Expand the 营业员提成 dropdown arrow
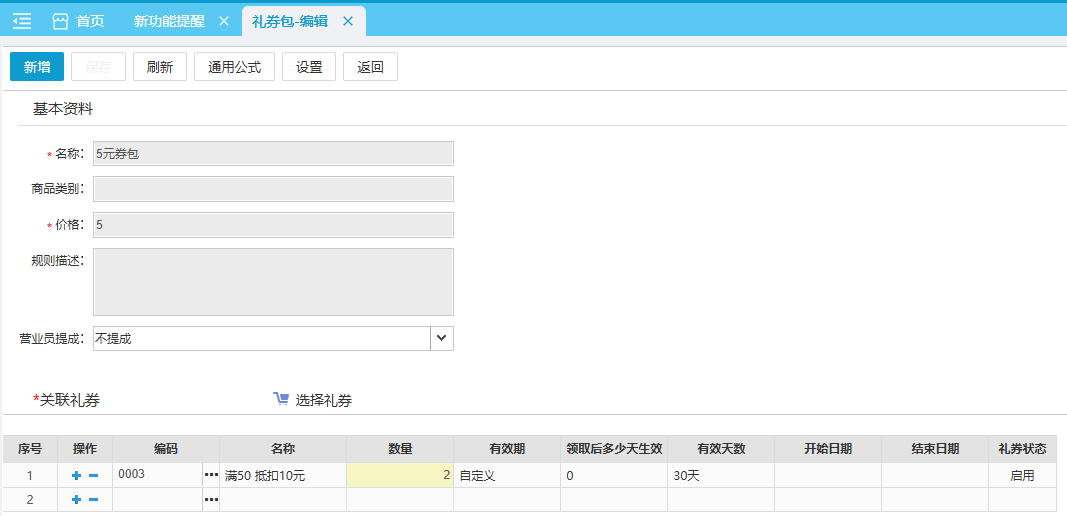 point(442,338)
